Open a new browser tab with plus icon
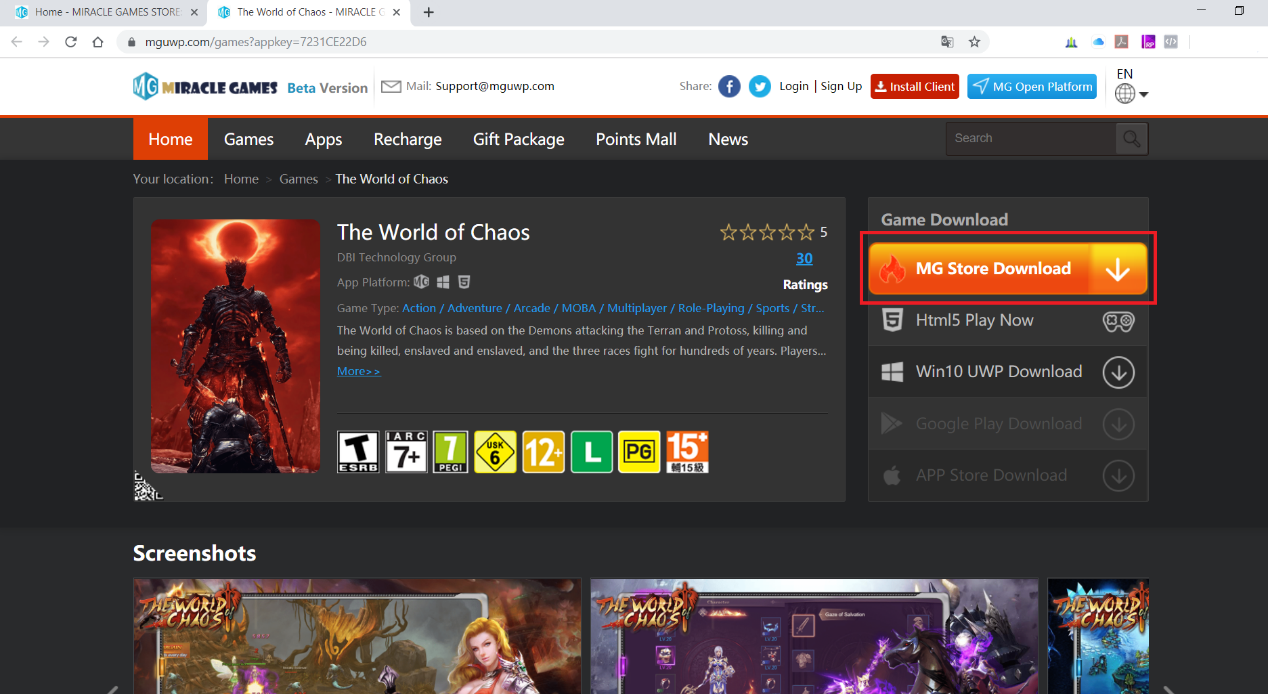This screenshot has height=694, width=1268. pyautogui.click(x=429, y=12)
